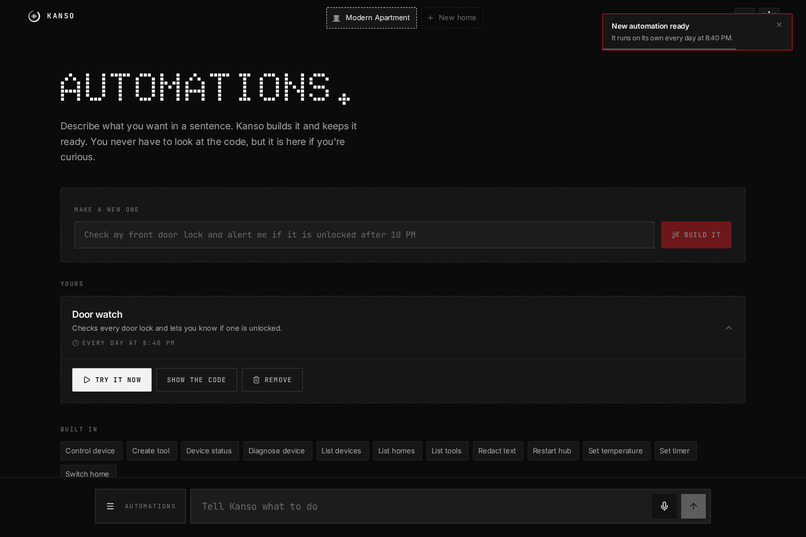Open the Control device built-in tool

coord(90,451)
